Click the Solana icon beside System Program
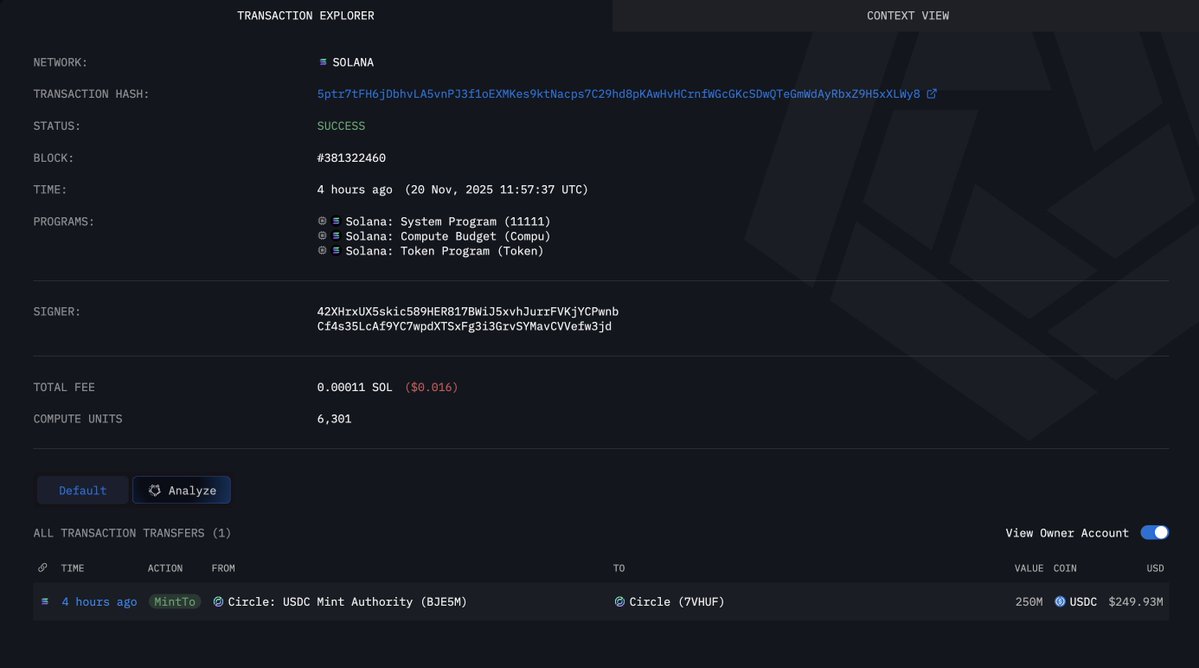The height and width of the screenshot is (668, 1199). coord(336,221)
